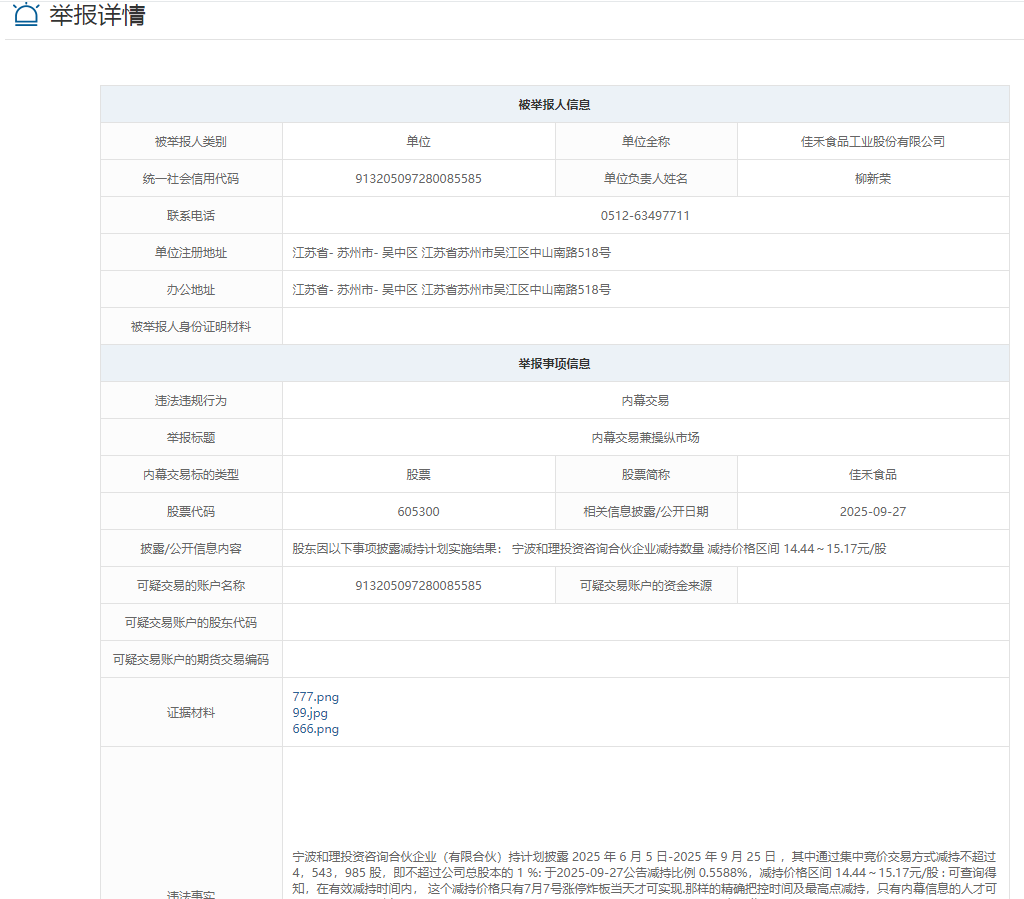The width and height of the screenshot is (1024, 899).
Task: Select the title 内幕交易兼操纵市场
Action: click(645, 438)
